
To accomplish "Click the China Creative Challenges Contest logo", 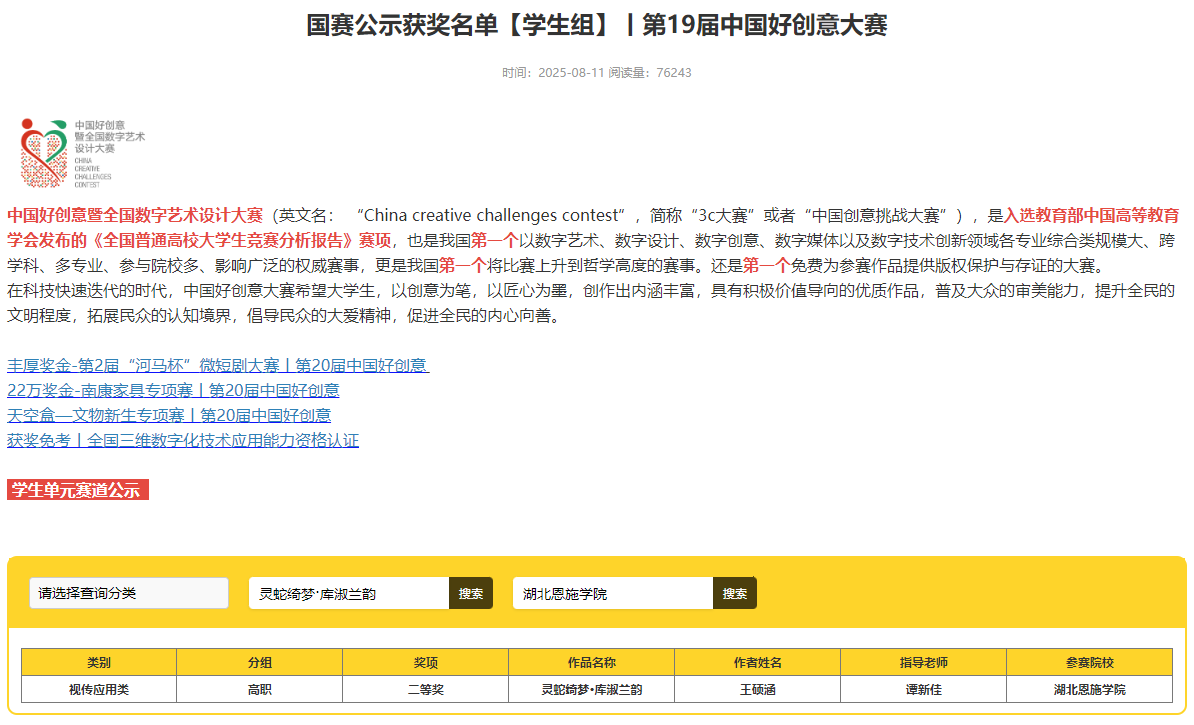I will click(x=81, y=153).
